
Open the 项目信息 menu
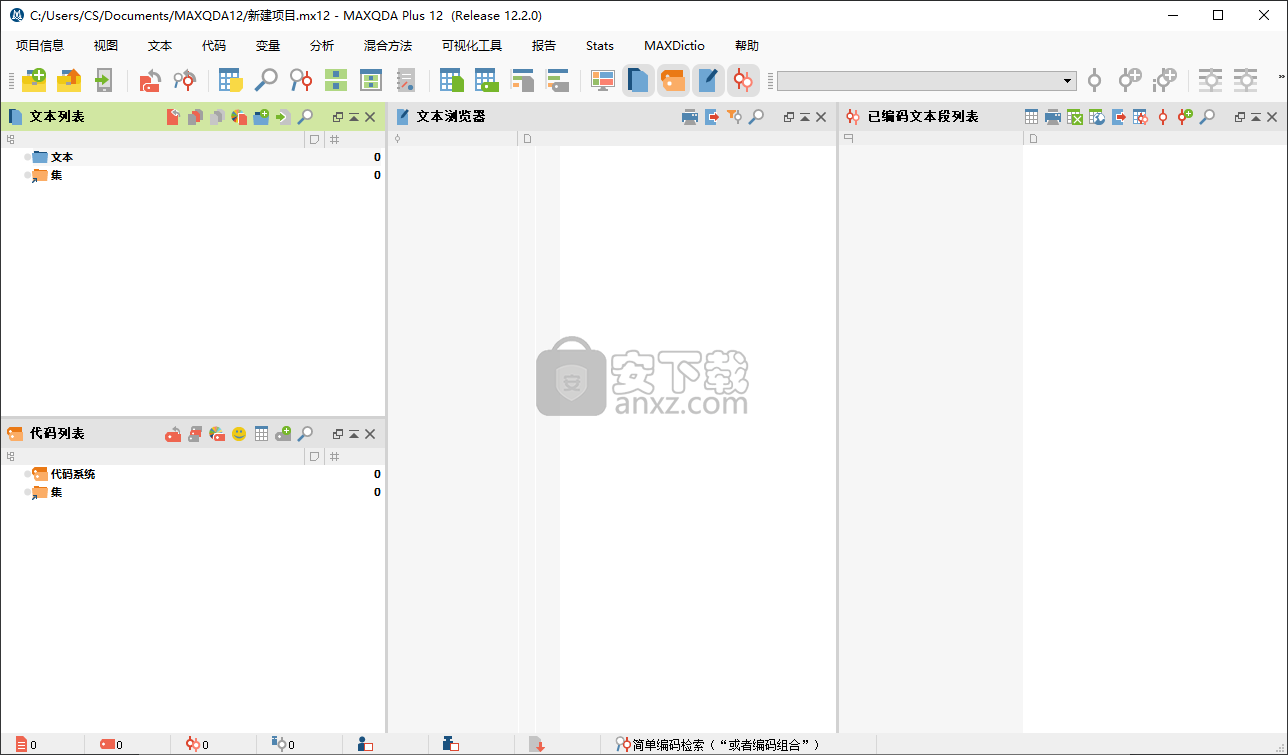pos(40,46)
